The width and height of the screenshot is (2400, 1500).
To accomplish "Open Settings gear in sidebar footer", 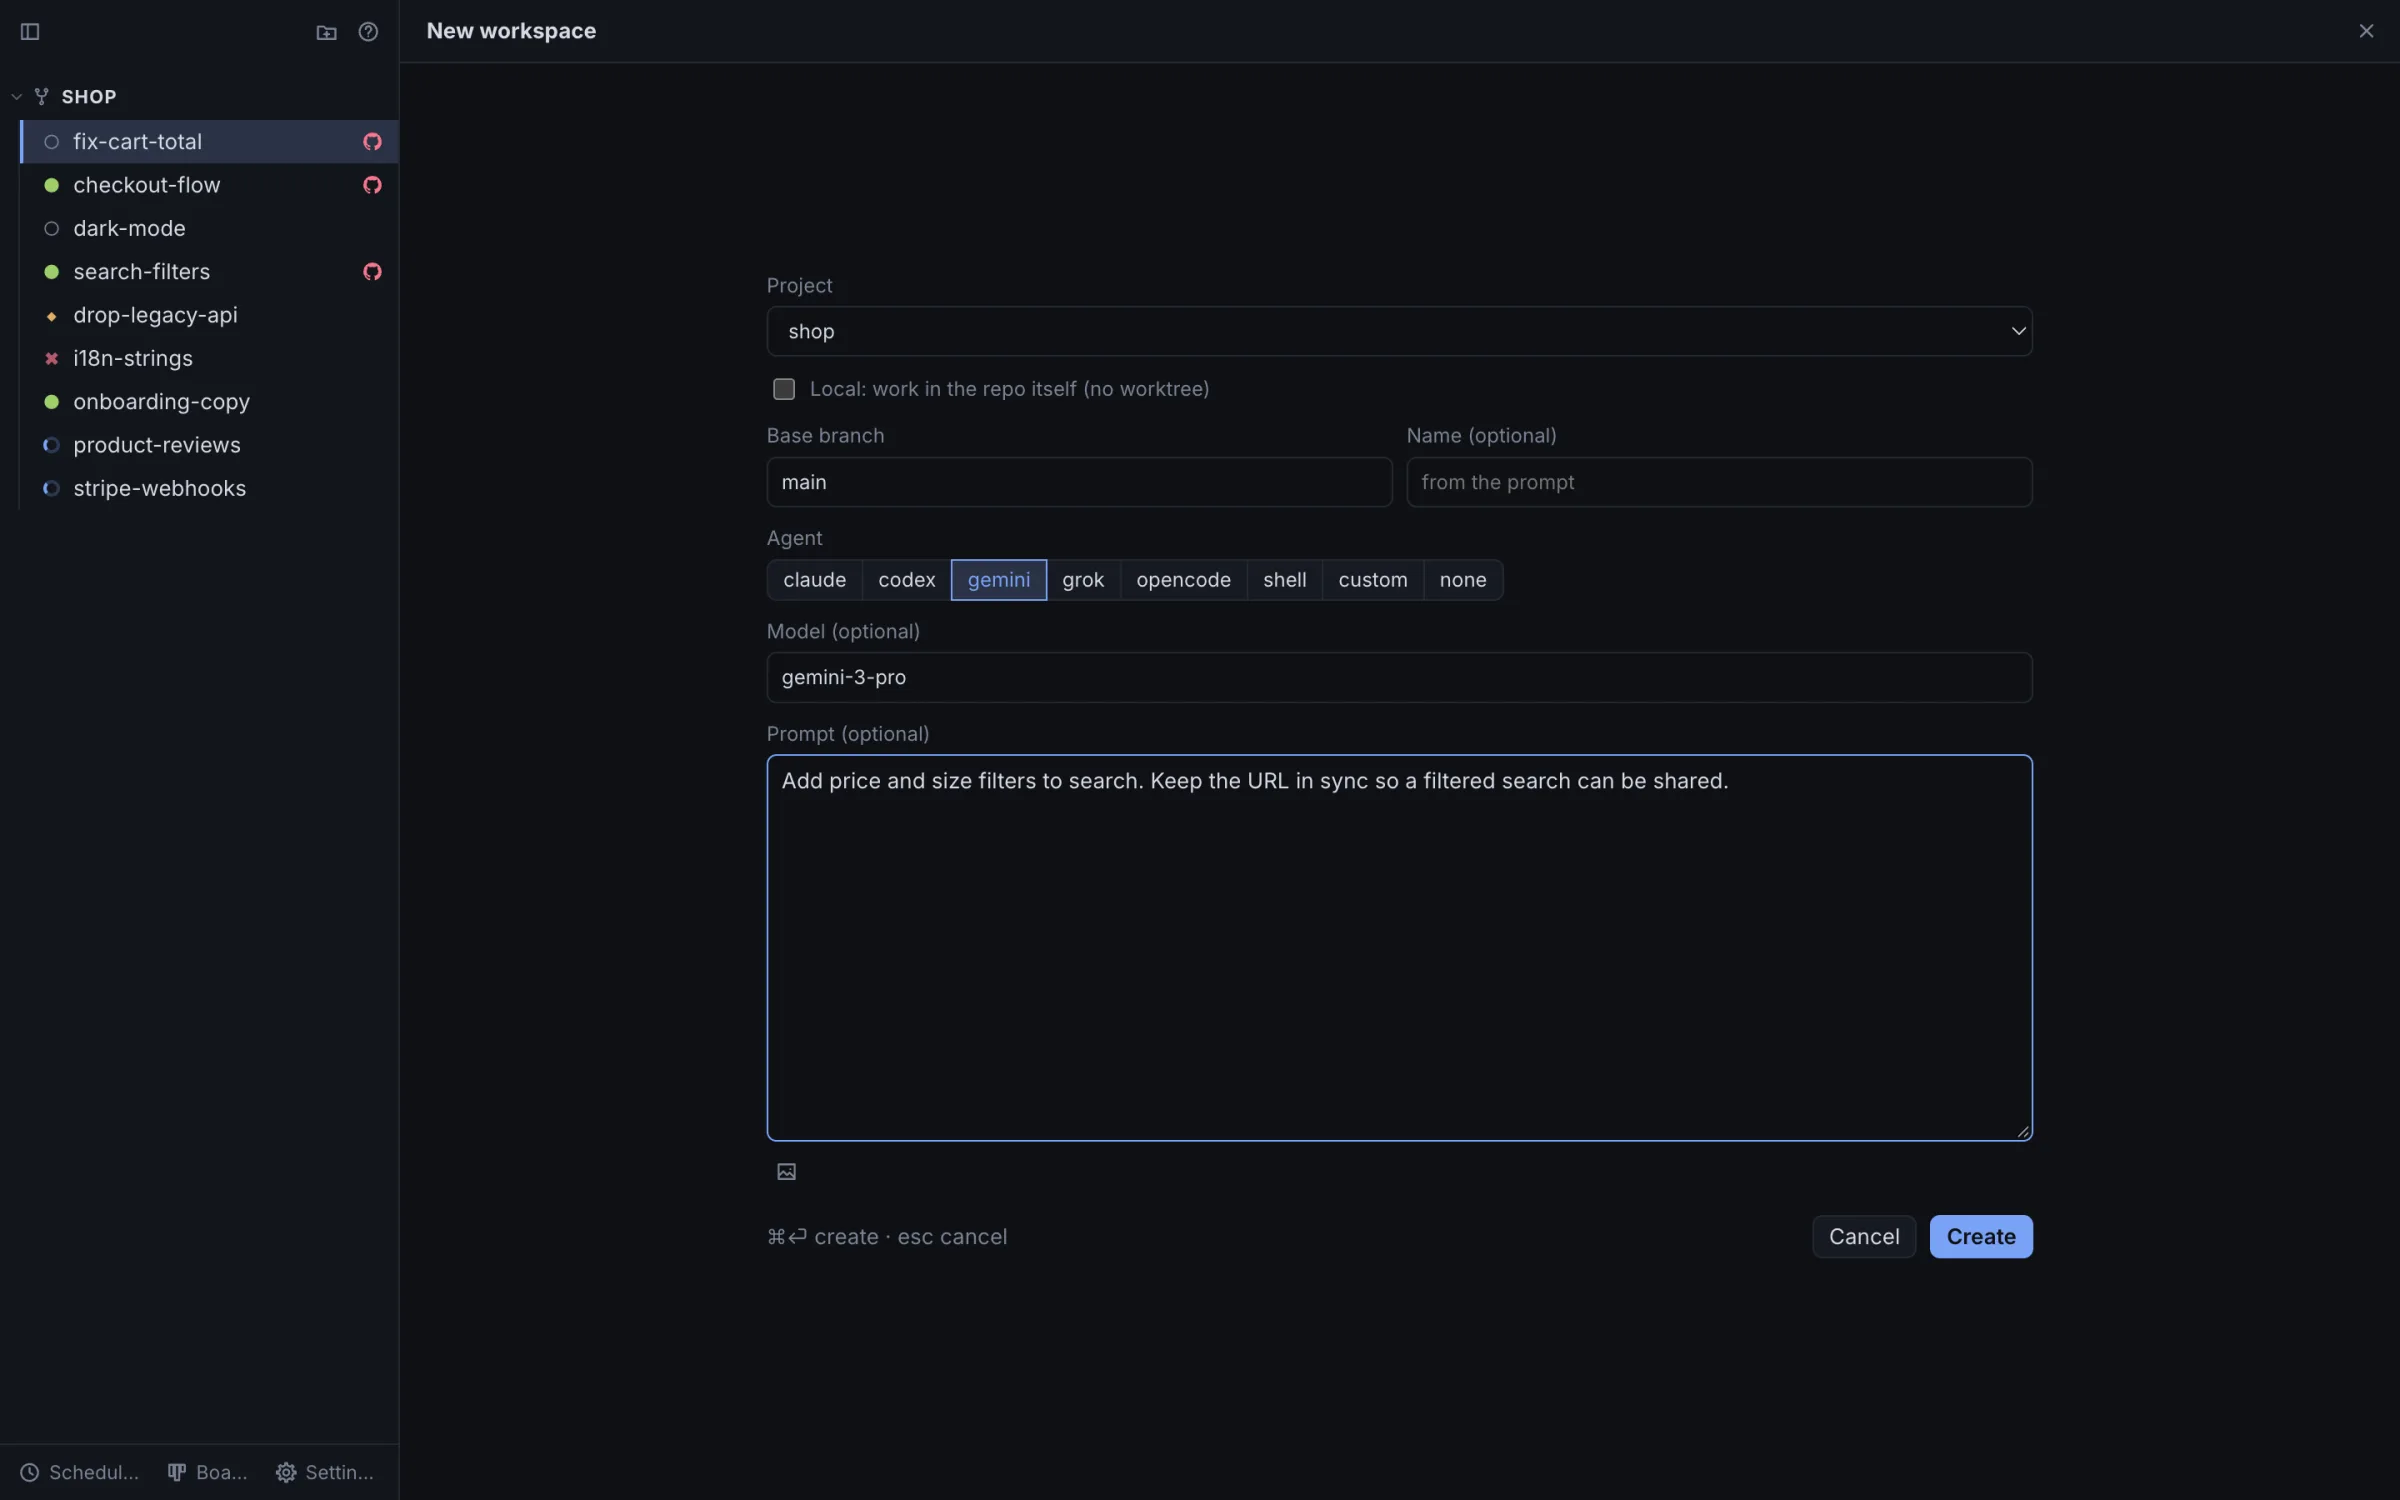I will tap(286, 1472).
